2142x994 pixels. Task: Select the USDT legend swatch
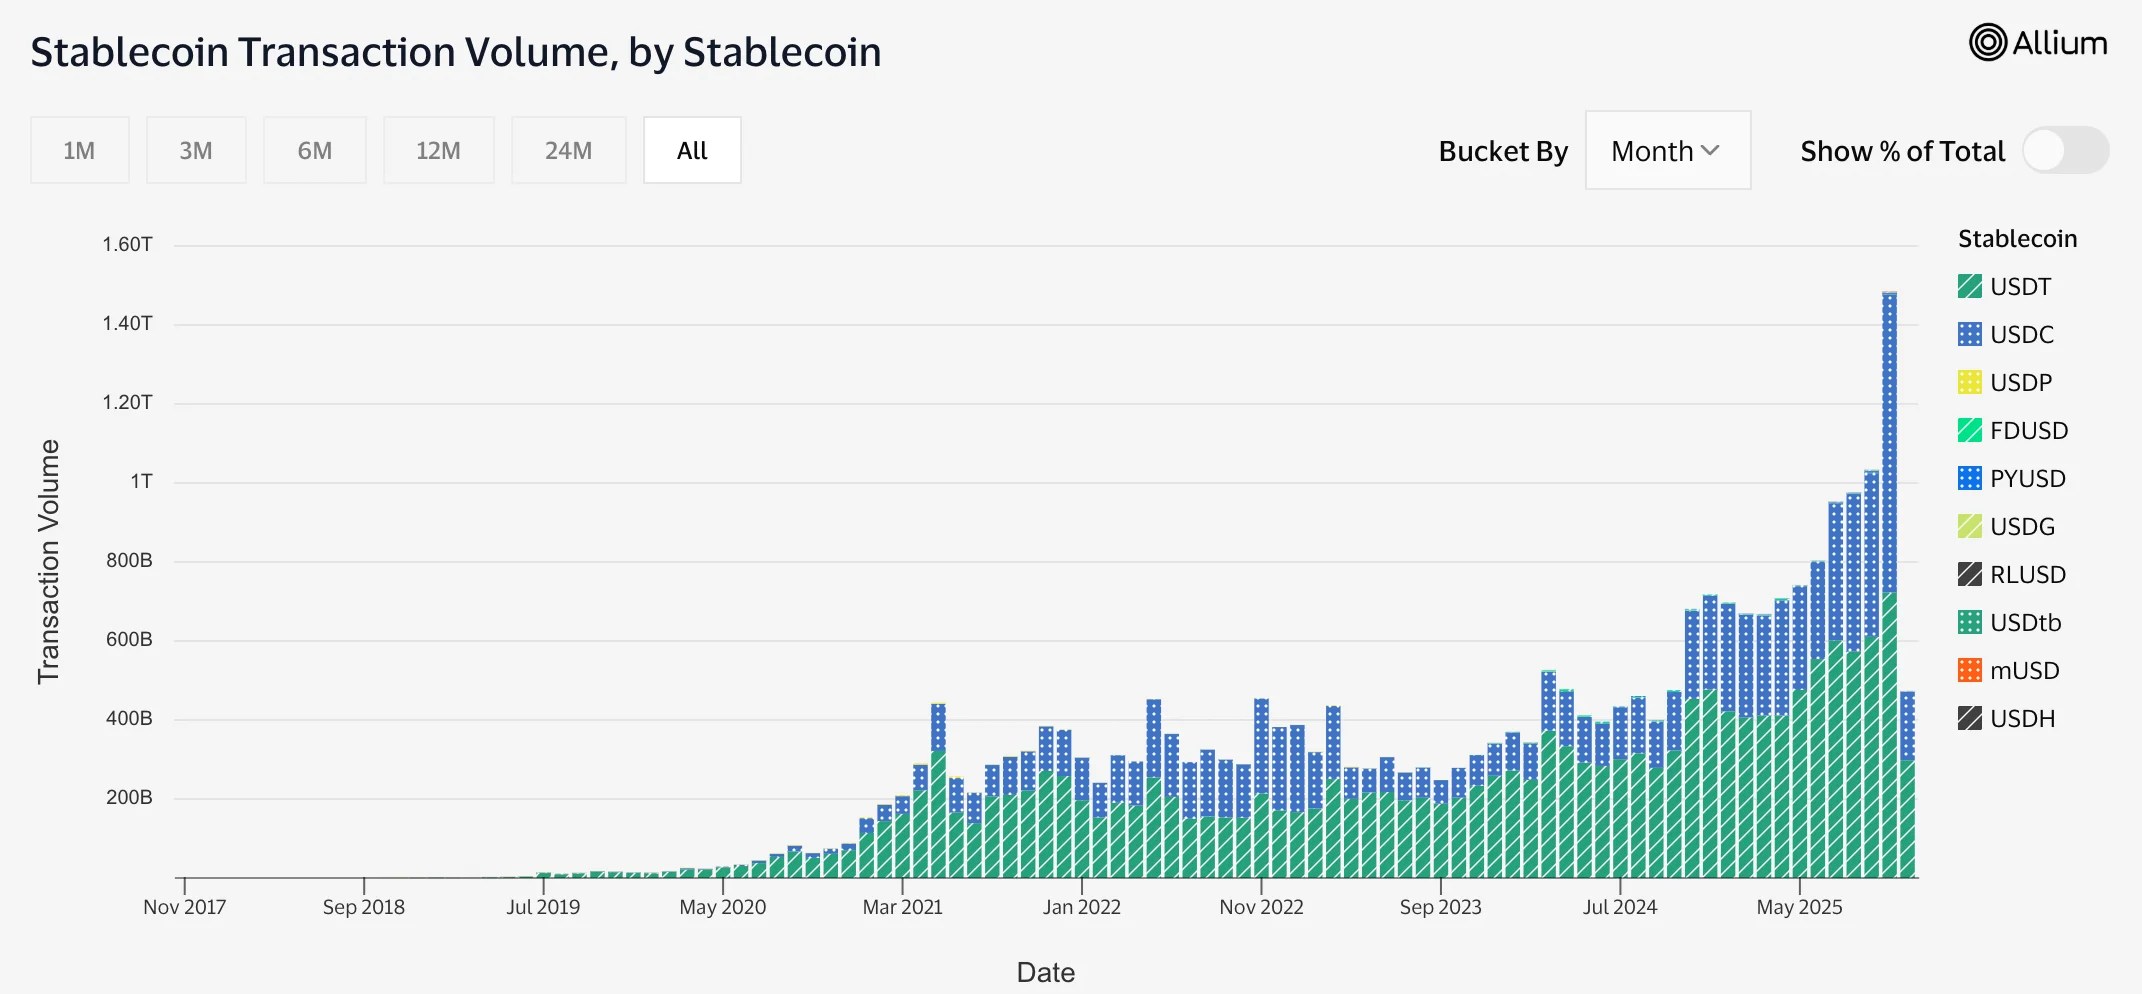(1968, 286)
